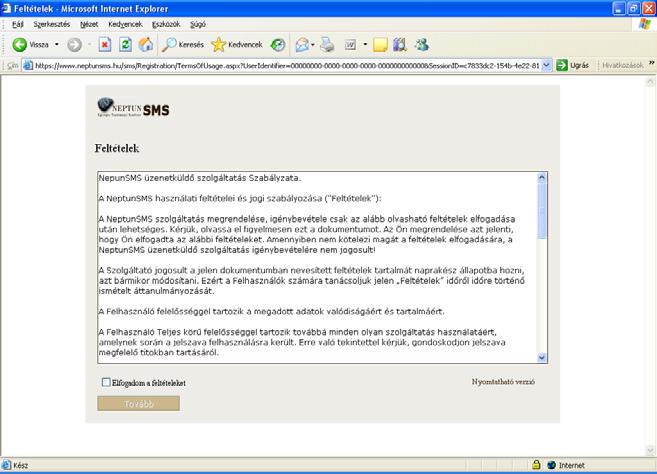Open the Fájl menu
Screen dimensions: 657x474
pyautogui.click(x=18, y=24)
